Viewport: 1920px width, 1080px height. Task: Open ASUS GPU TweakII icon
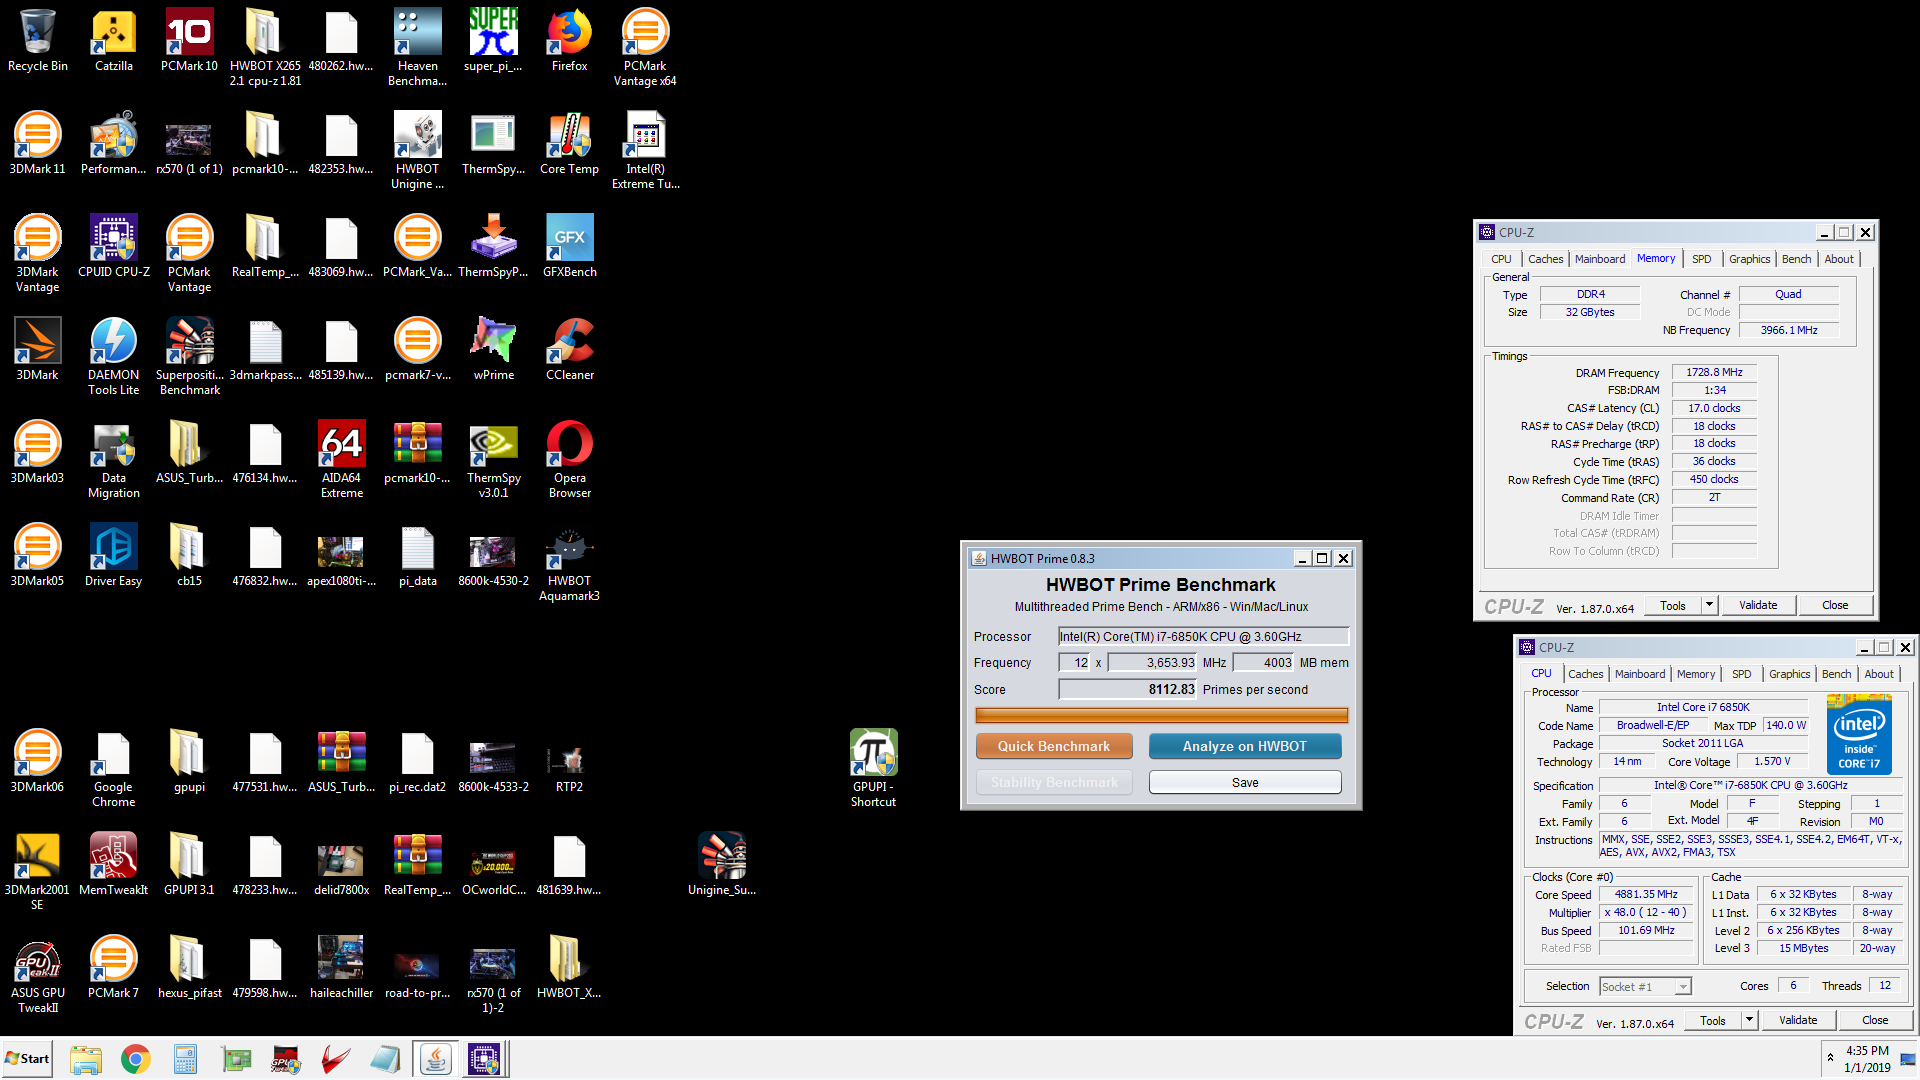tap(37, 975)
